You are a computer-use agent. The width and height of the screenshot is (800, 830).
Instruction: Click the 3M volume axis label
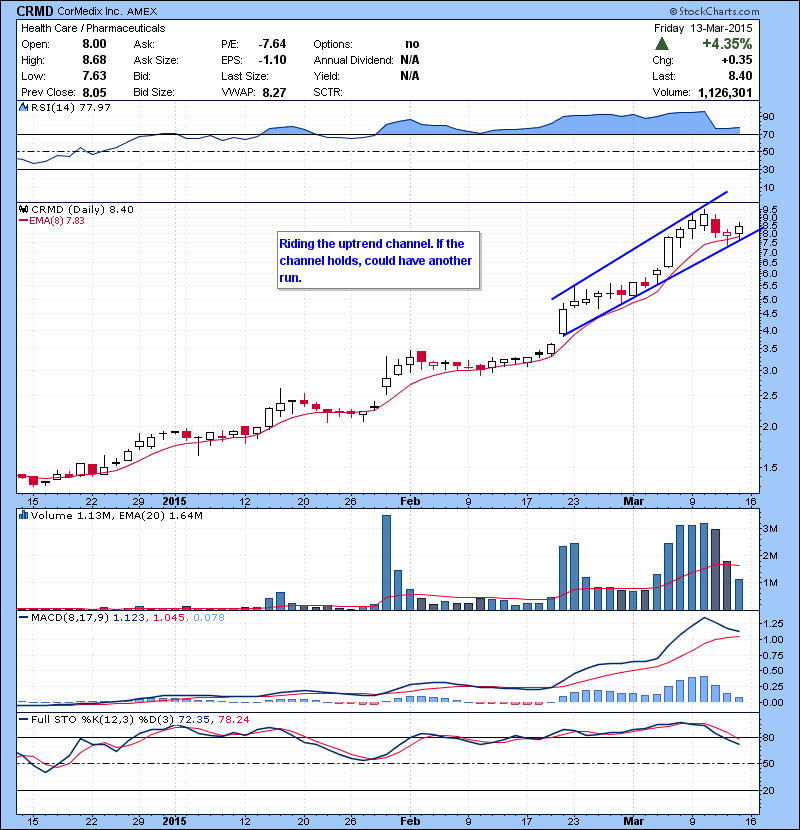770,528
